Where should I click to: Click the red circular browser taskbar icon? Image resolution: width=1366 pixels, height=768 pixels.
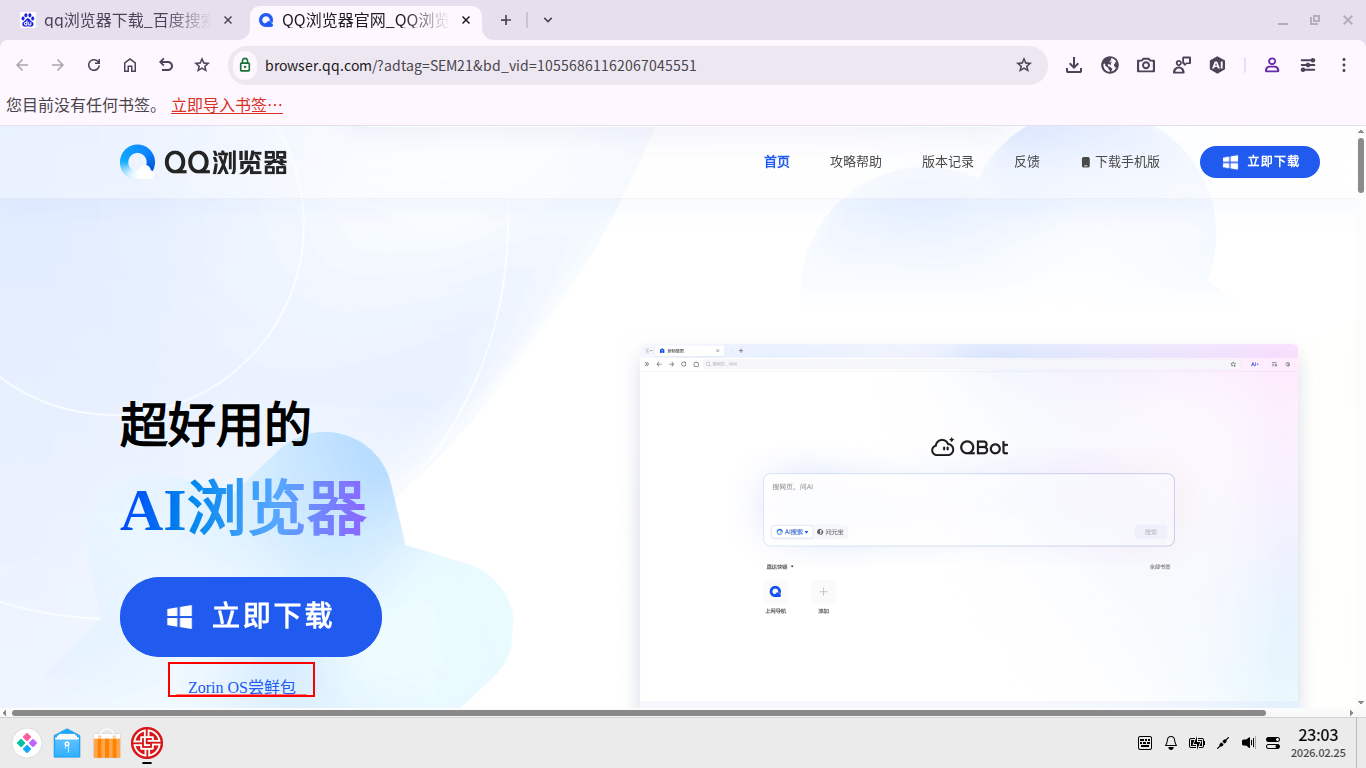click(x=147, y=743)
